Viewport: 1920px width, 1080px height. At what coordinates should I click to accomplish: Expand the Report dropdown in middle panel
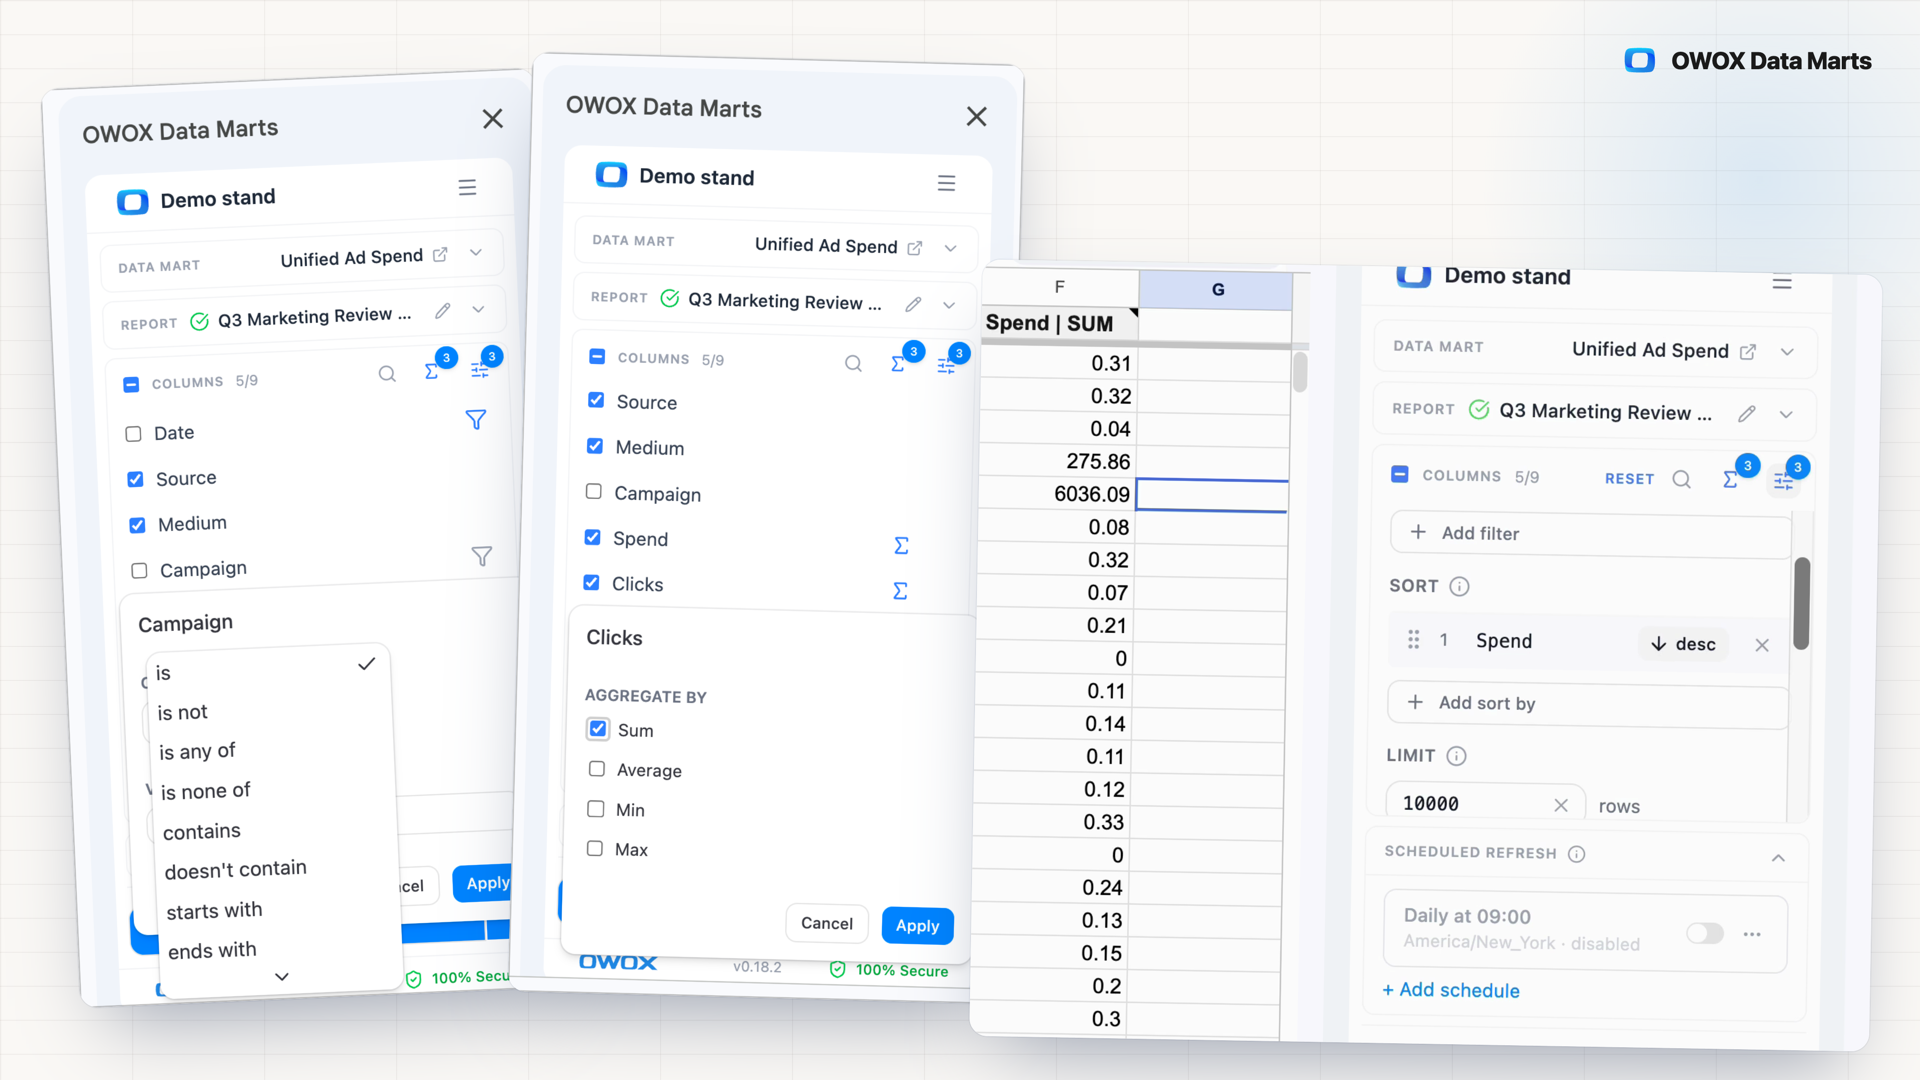coord(949,305)
